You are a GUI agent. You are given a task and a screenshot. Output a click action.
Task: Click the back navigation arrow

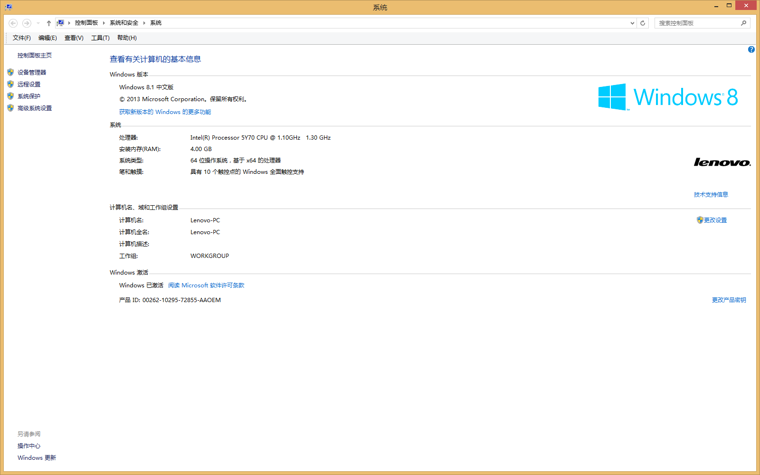(13, 23)
